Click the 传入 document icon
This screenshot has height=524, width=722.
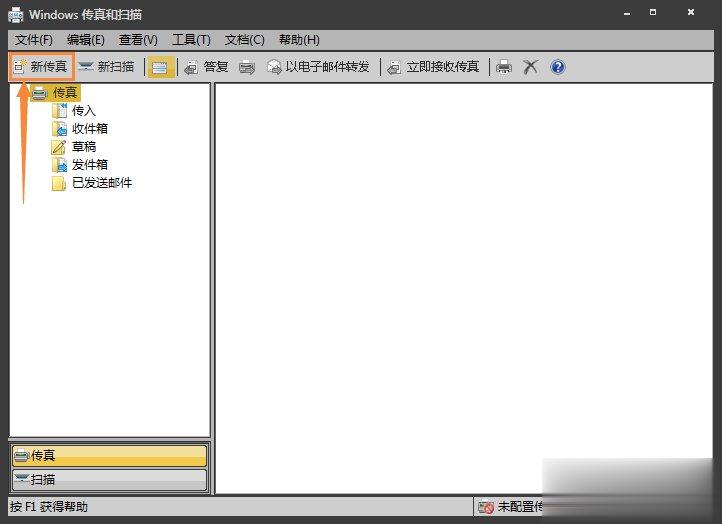click(x=59, y=111)
